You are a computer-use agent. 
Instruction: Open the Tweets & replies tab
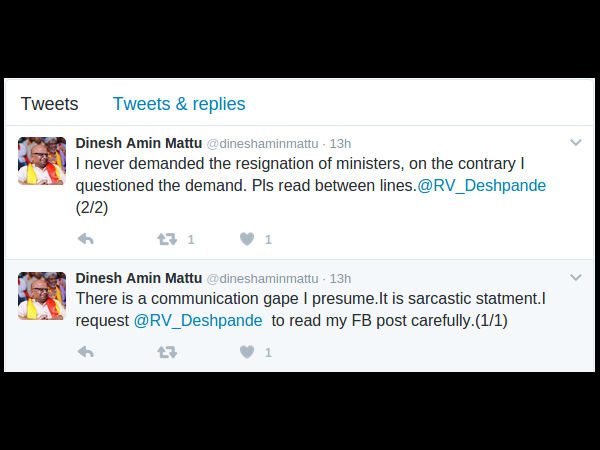point(179,104)
